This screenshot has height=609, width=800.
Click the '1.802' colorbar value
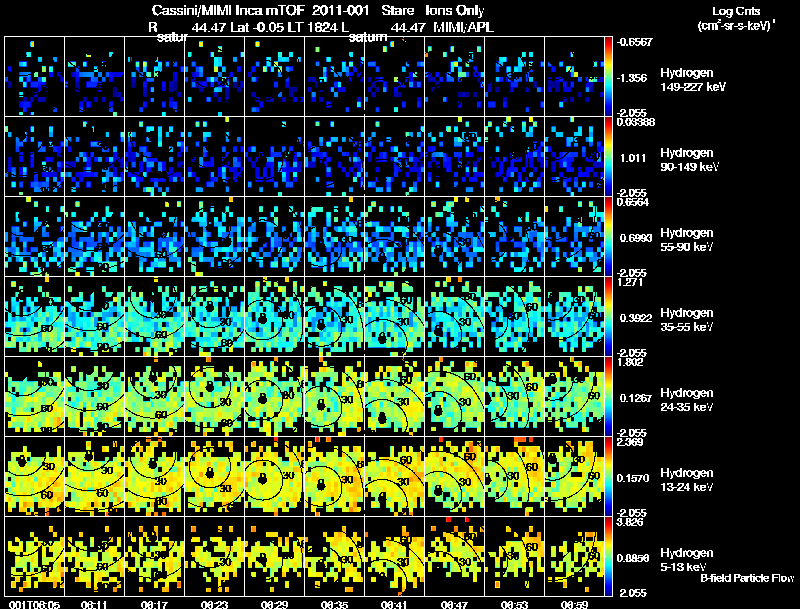tap(630, 362)
